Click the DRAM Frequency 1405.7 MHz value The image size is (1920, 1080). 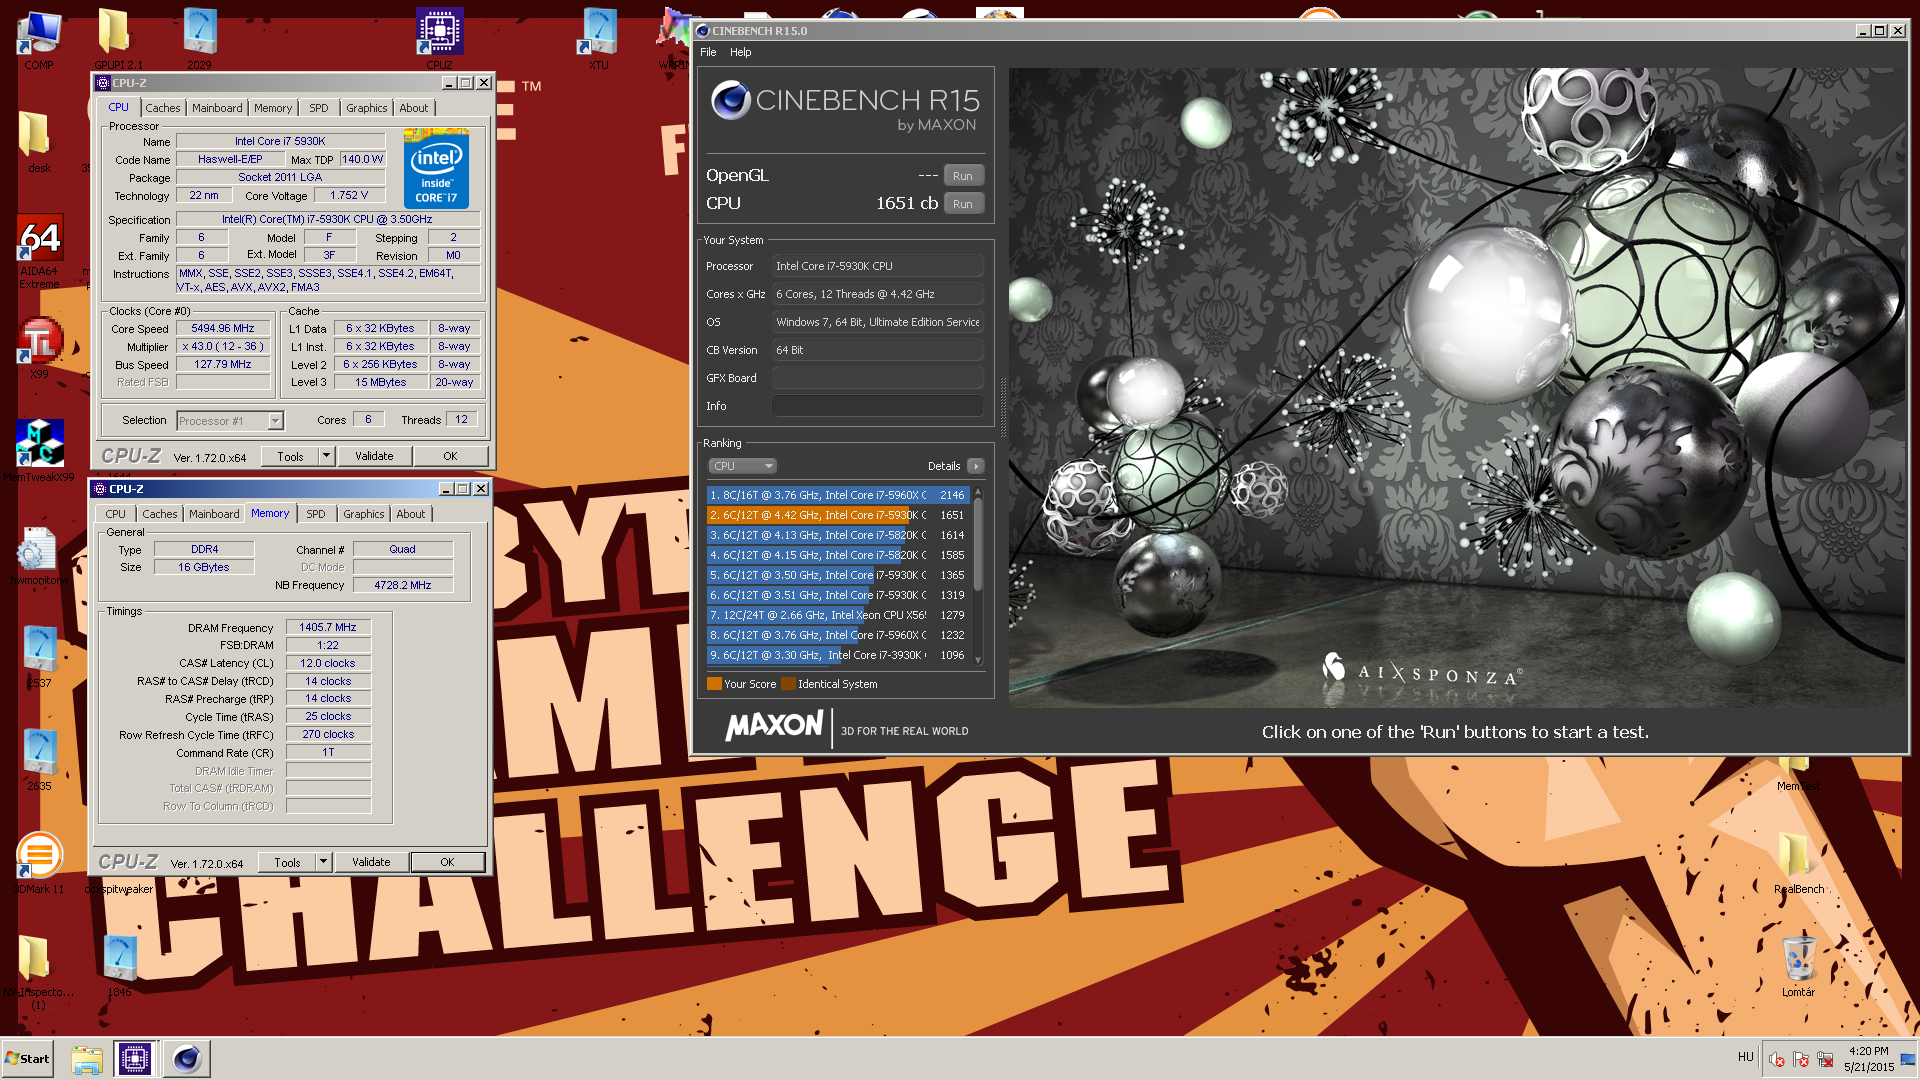tap(328, 627)
